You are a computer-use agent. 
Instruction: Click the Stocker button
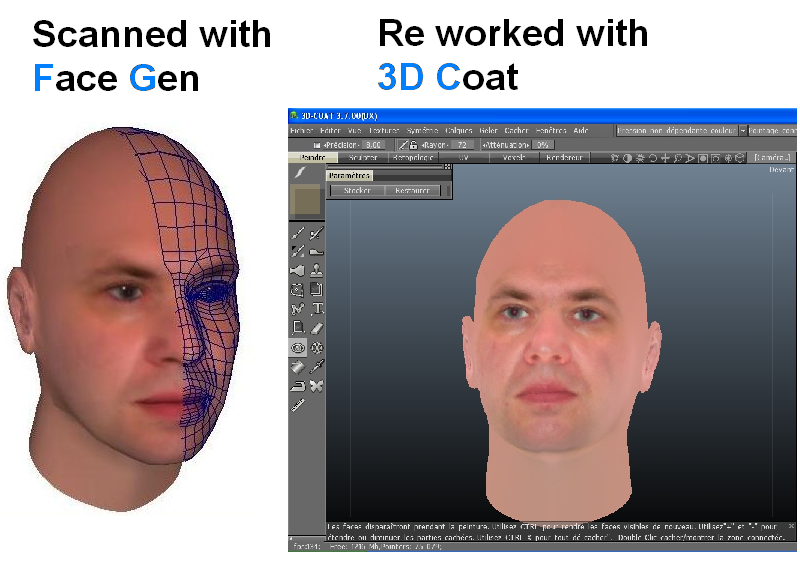tap(357, 190)
